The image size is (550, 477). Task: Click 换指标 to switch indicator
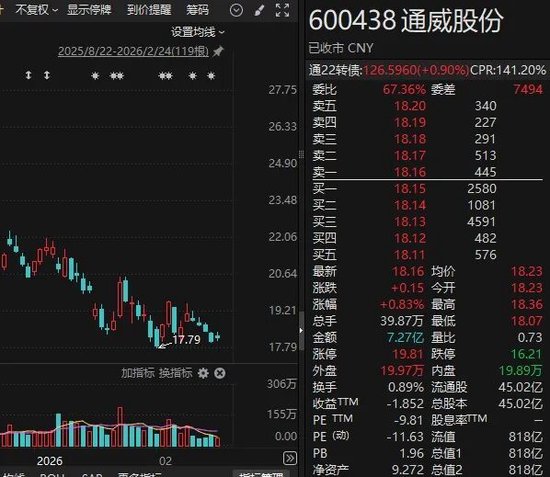(175, 373)
